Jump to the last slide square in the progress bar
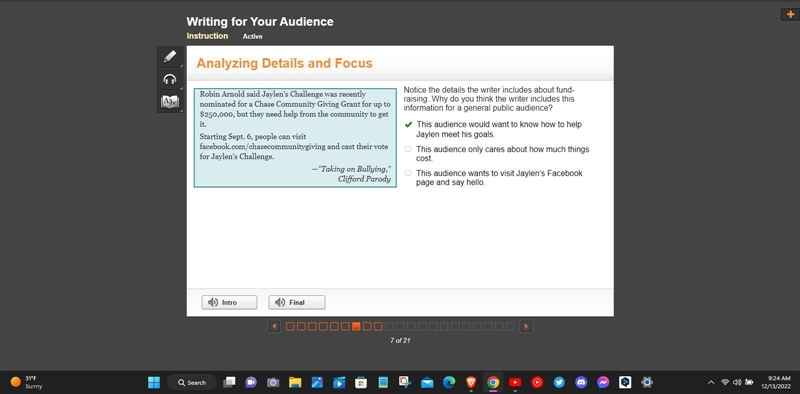The height and width of the screenshot is (394, 800). tap(510, 326)
